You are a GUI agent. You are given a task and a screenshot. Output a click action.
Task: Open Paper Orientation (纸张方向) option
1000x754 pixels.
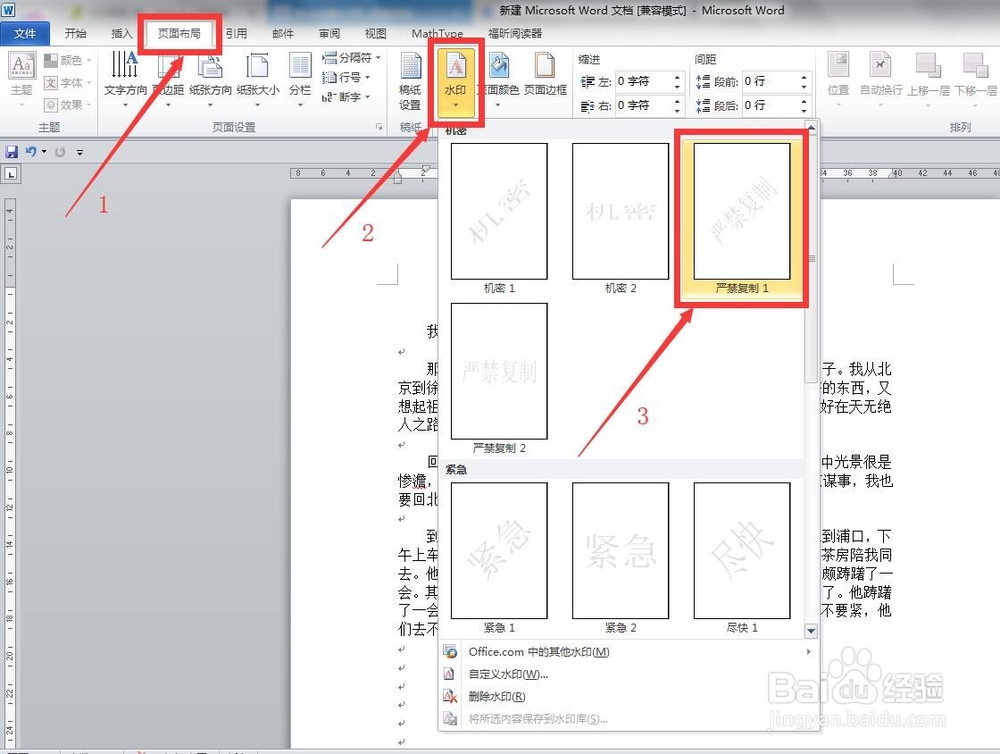pyautogui.click(x=210, y=78)
